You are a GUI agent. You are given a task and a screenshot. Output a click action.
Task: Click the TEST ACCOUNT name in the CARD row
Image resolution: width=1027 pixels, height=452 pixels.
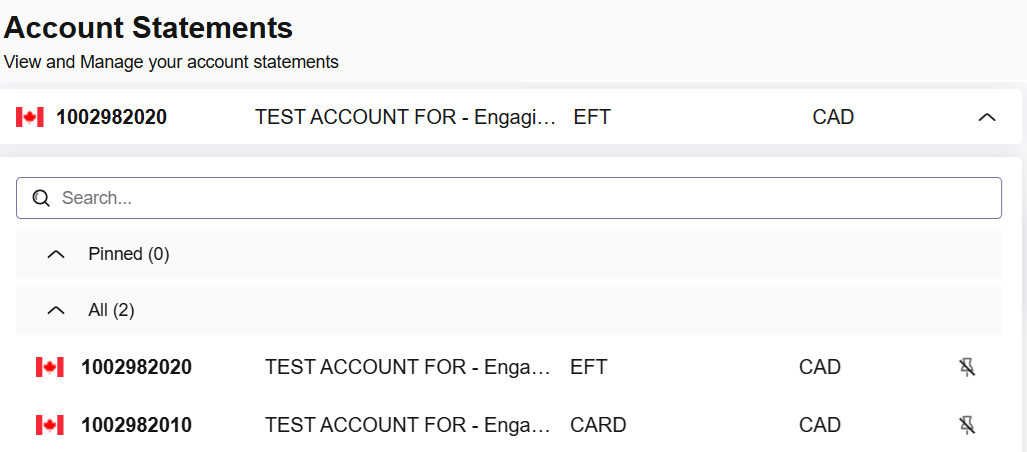pyautogui.click(x=408, y=425)
